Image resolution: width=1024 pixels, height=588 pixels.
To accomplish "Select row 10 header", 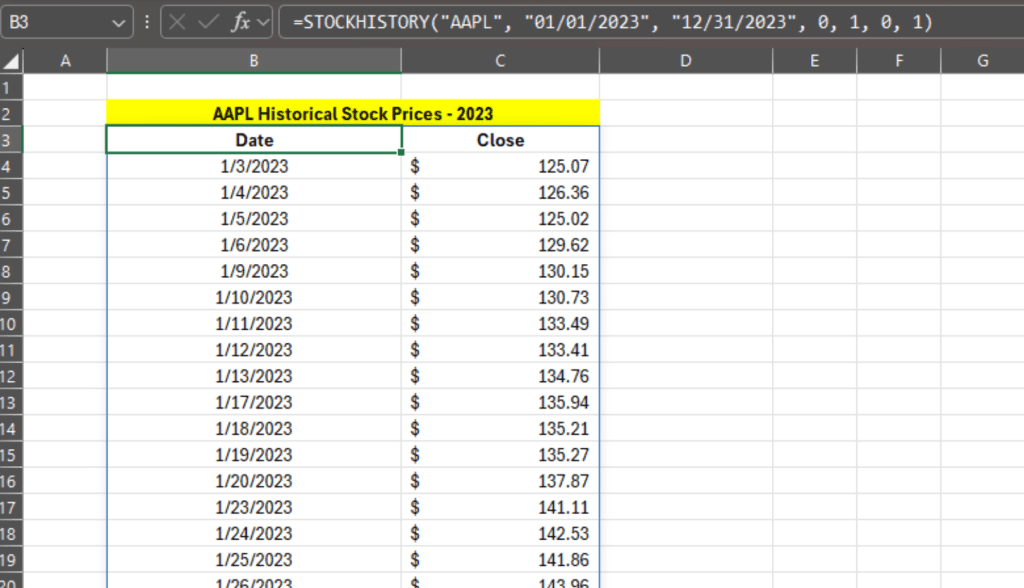I will [x=11, y=324].
